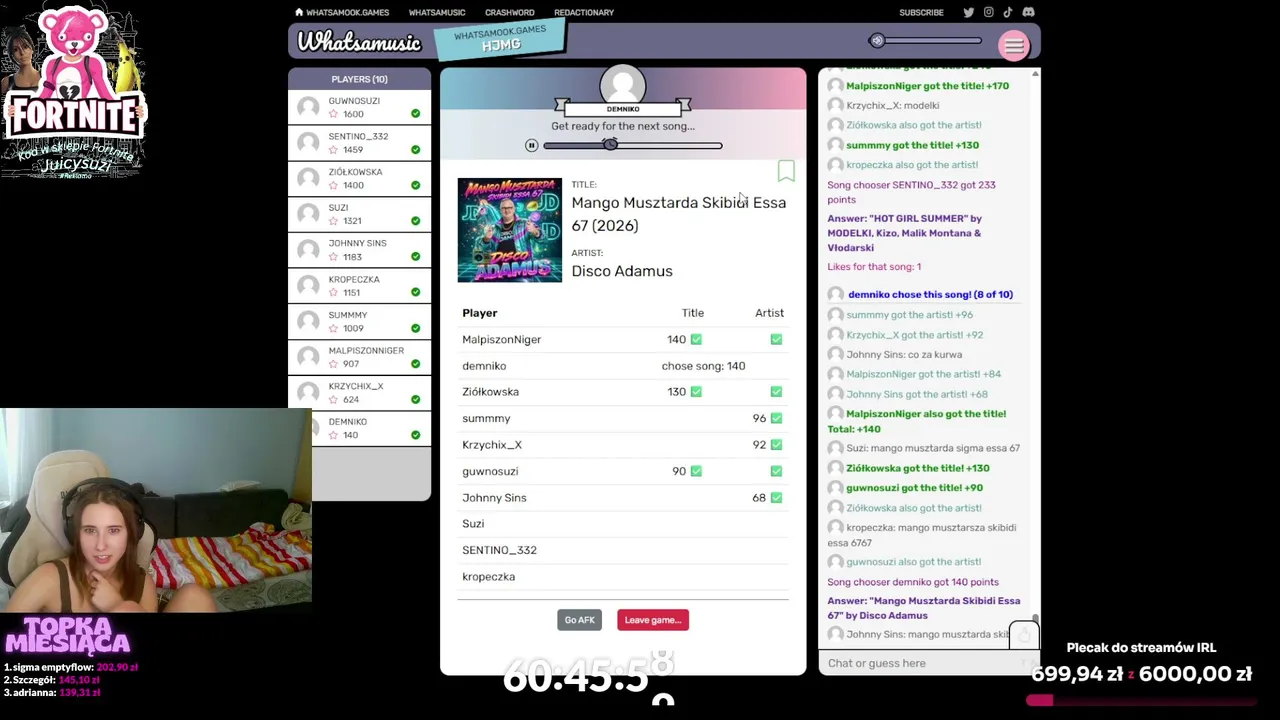Image resolution: width=1280 pixels, height=720 pixels.
Task: Click the Go AFK button
Action: (580, 620)
